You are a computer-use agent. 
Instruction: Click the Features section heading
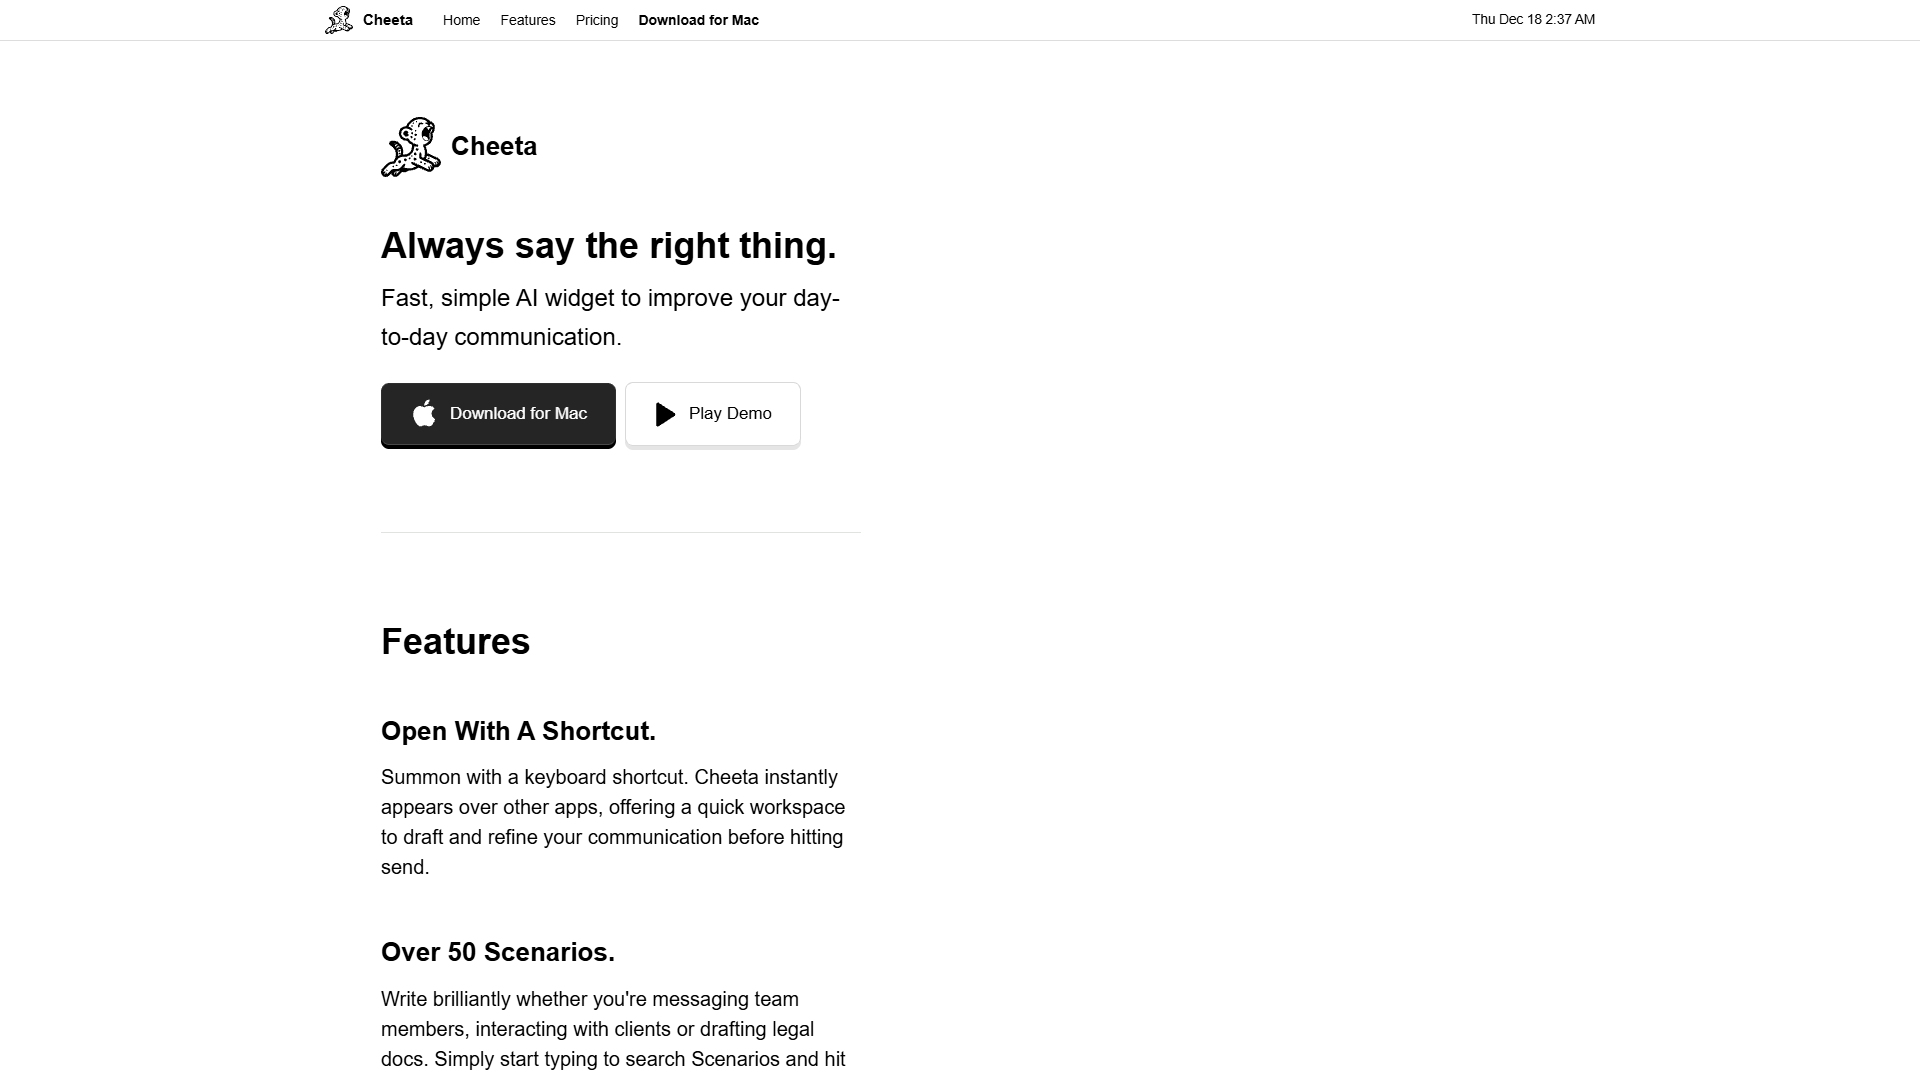(456, 642)
